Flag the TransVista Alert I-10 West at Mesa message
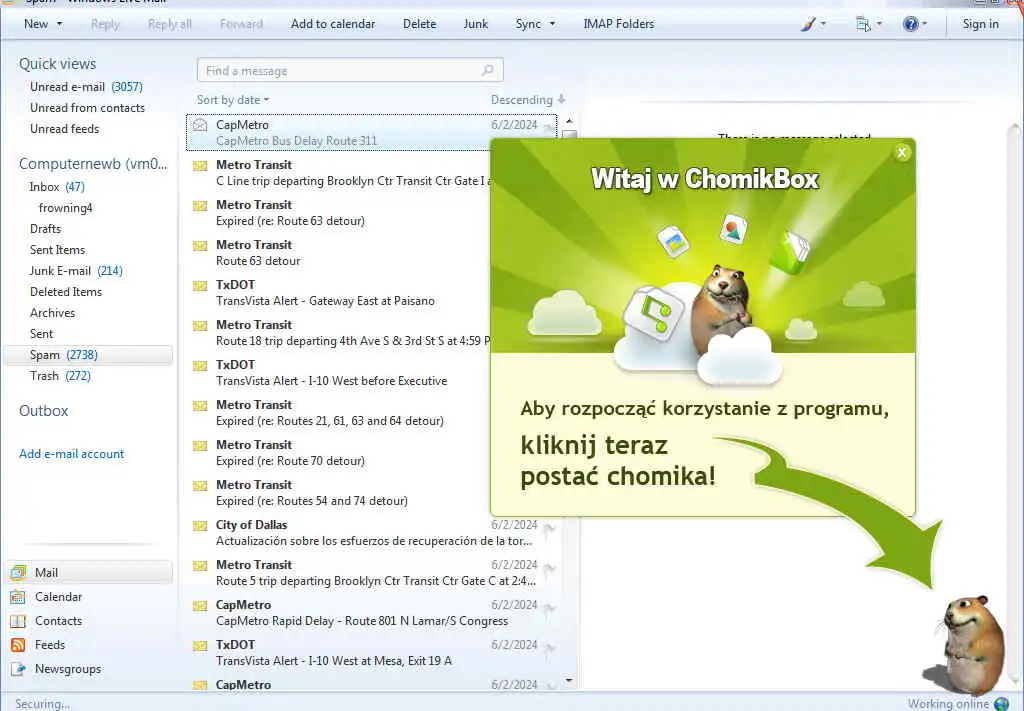This screenshot has width=1024, height=711. click(550, 648)
